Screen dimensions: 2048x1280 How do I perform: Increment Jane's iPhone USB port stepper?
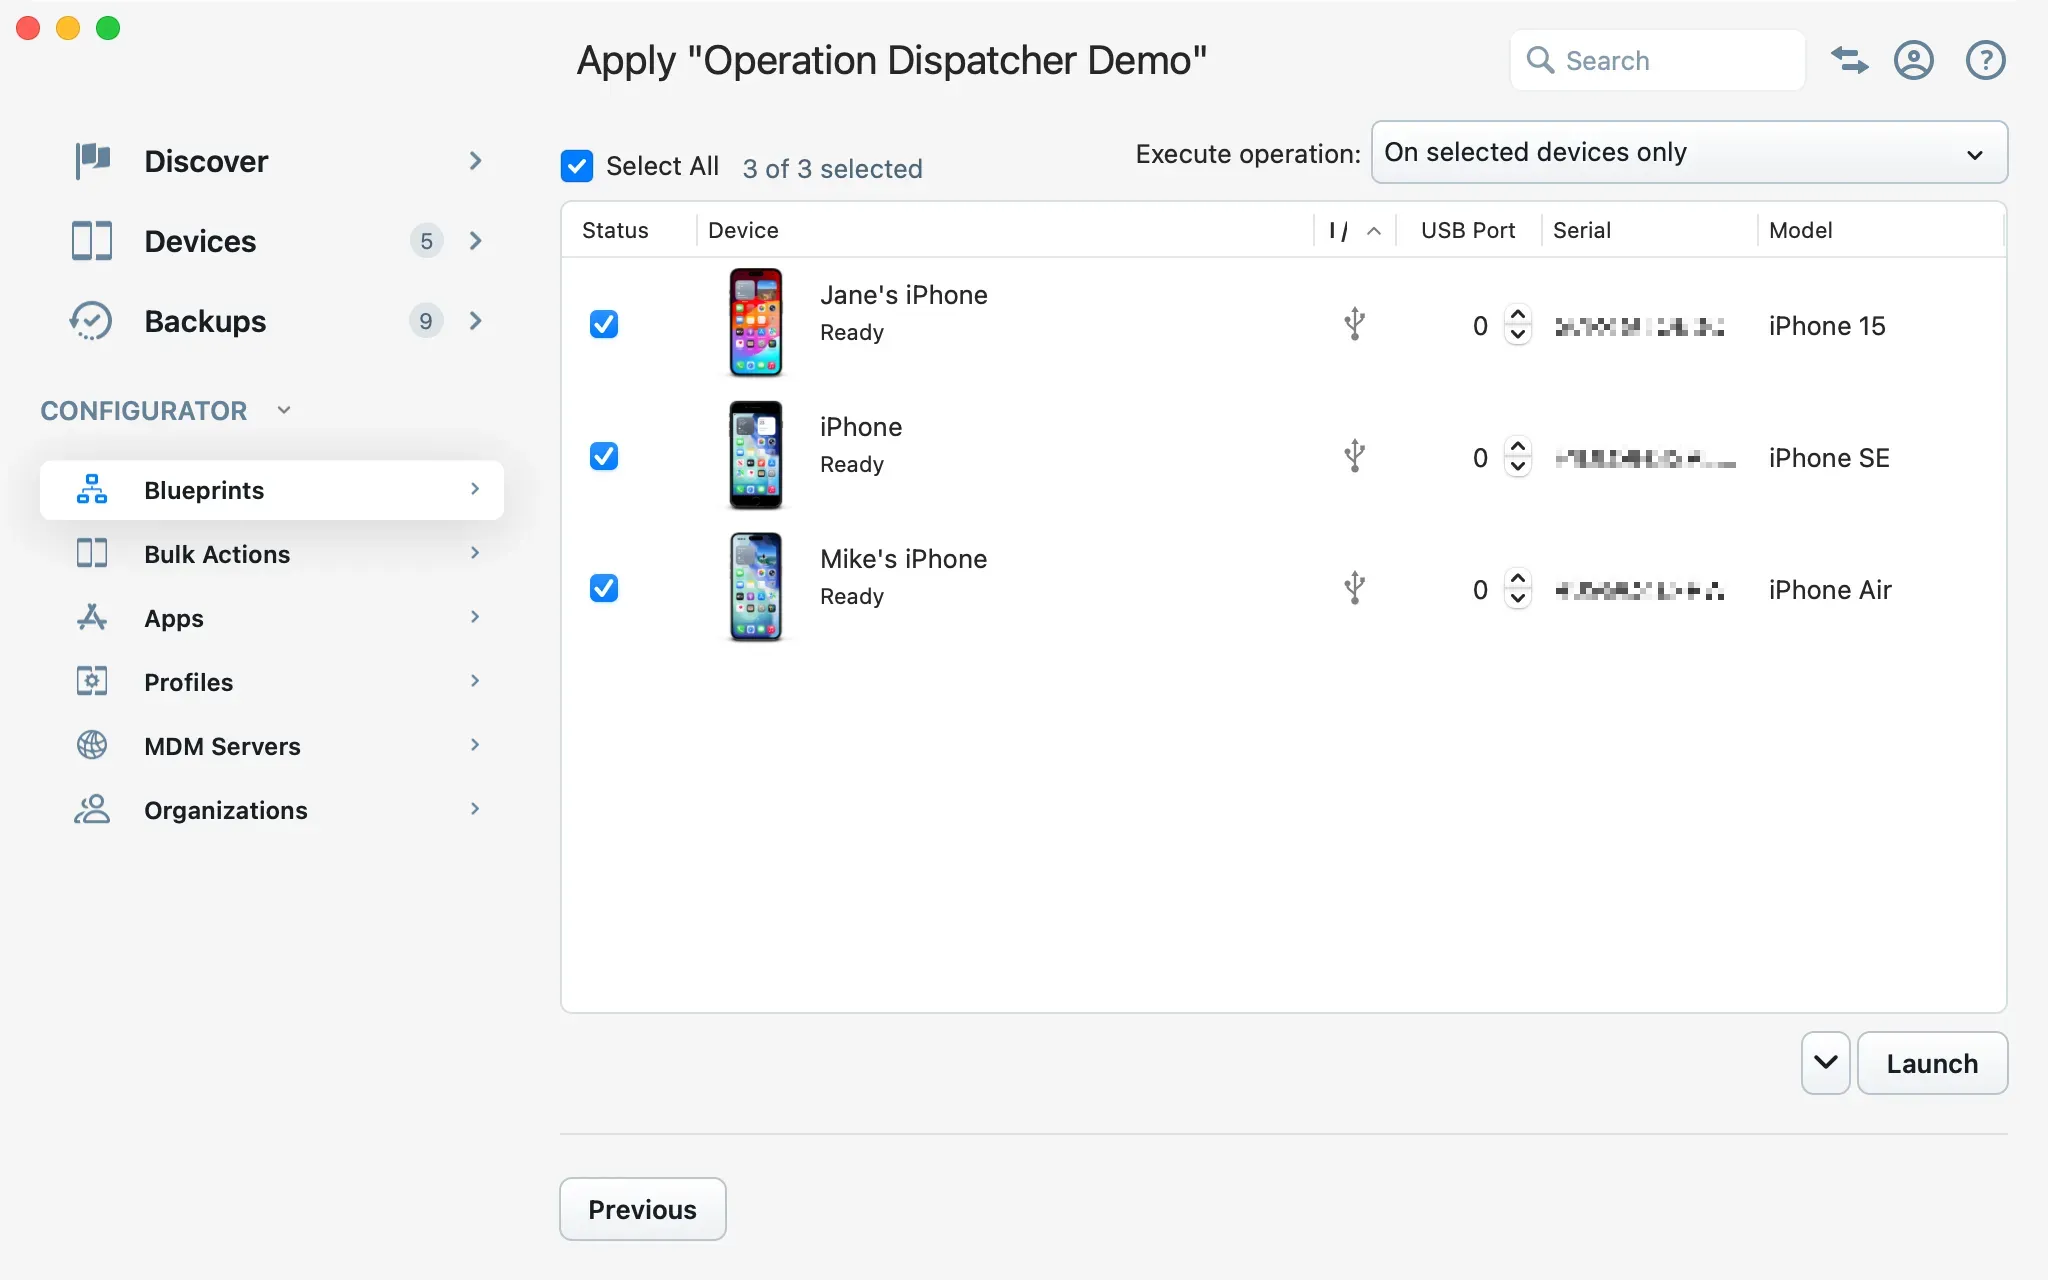(1517, 314)
